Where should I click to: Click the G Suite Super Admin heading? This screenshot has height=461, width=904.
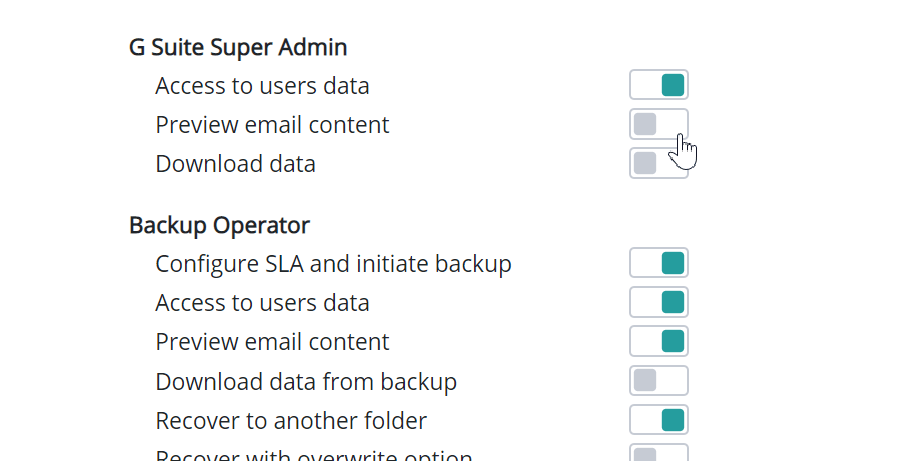tap(238, 46)
